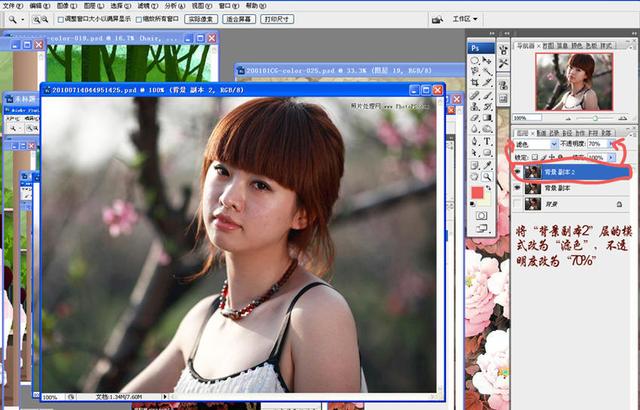
Task: Hide the 背景 副本 layer
Action: pos(517,188)
